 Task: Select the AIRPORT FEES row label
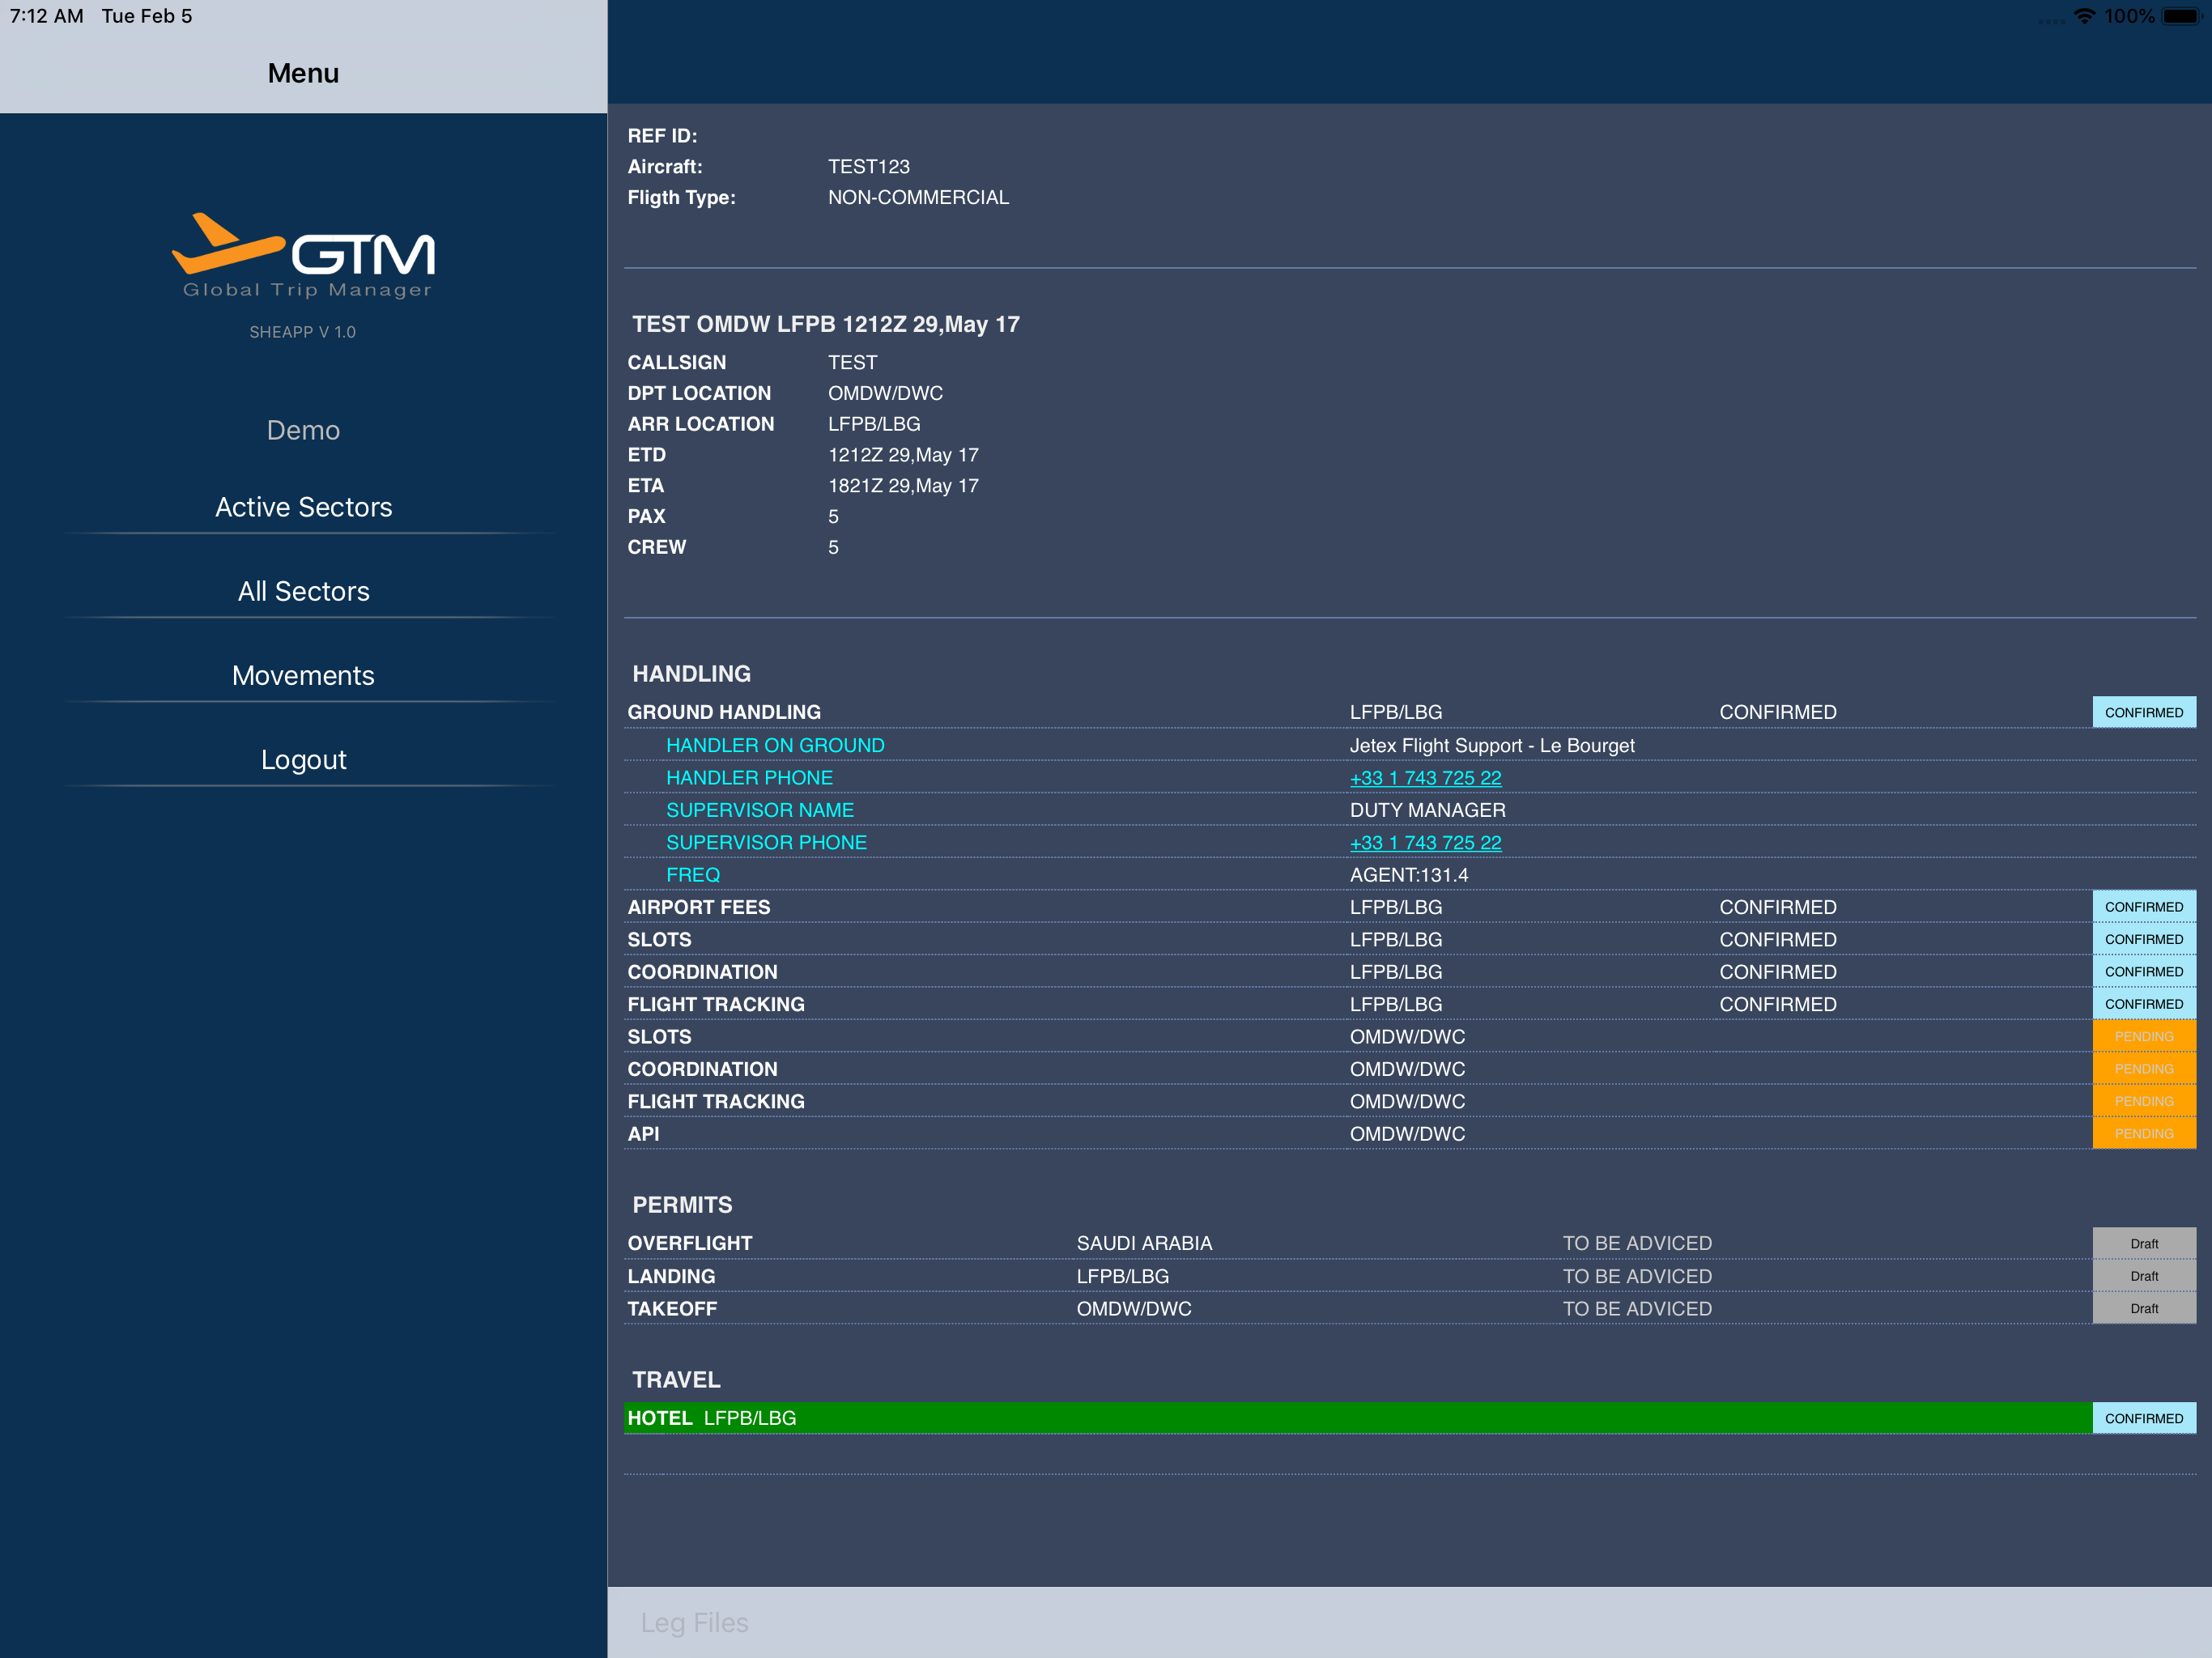[699, 907]
